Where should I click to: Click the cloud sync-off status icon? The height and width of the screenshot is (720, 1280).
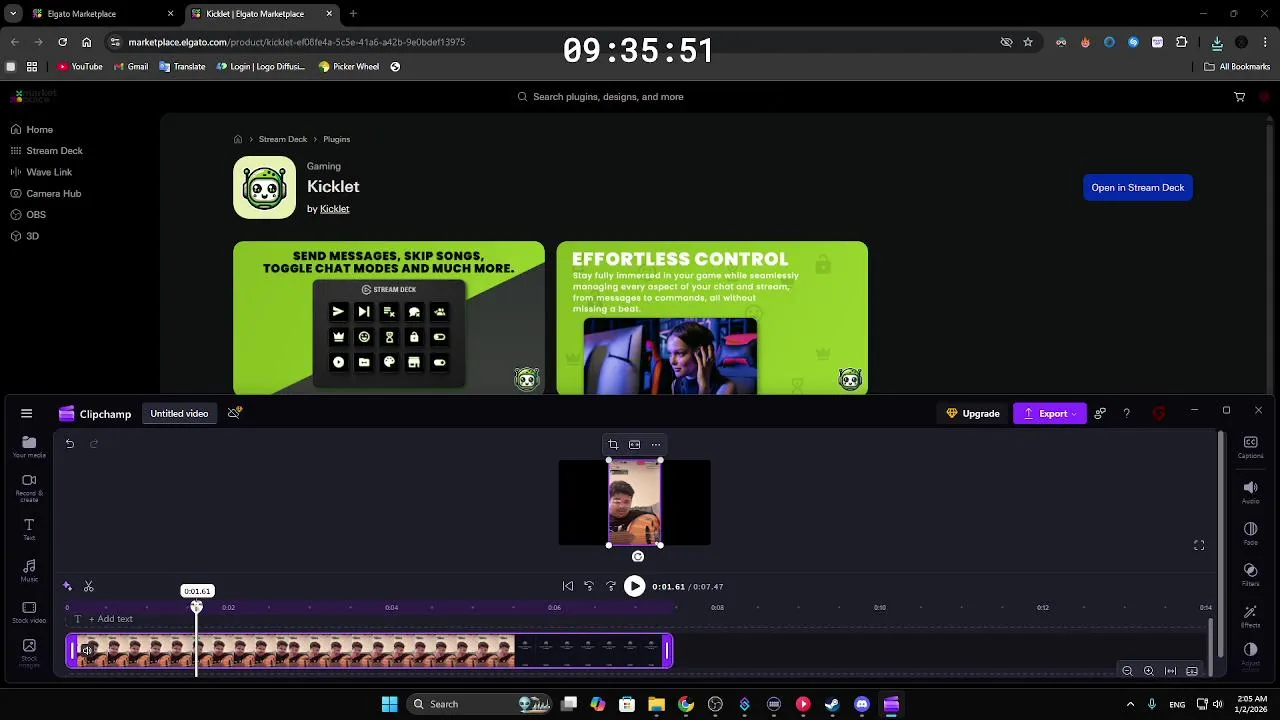pos(235,413)
